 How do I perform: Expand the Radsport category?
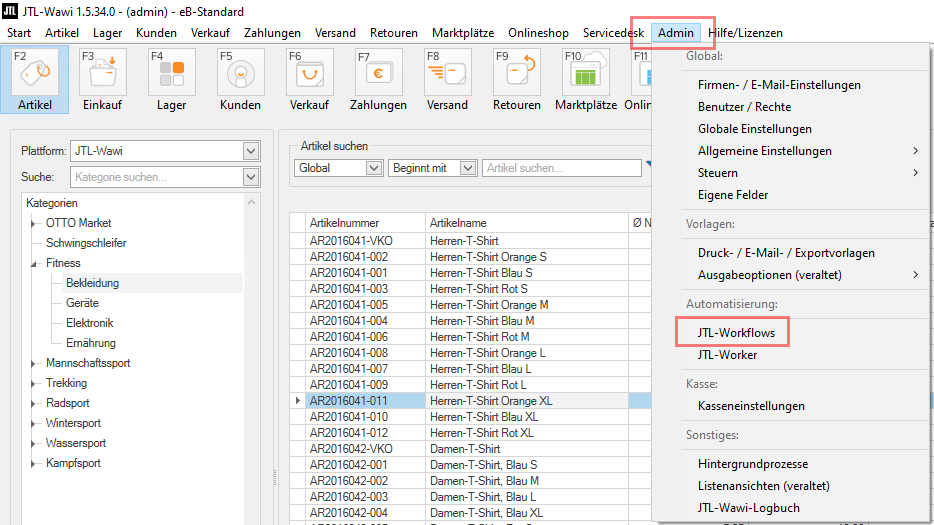pos(33,403)
